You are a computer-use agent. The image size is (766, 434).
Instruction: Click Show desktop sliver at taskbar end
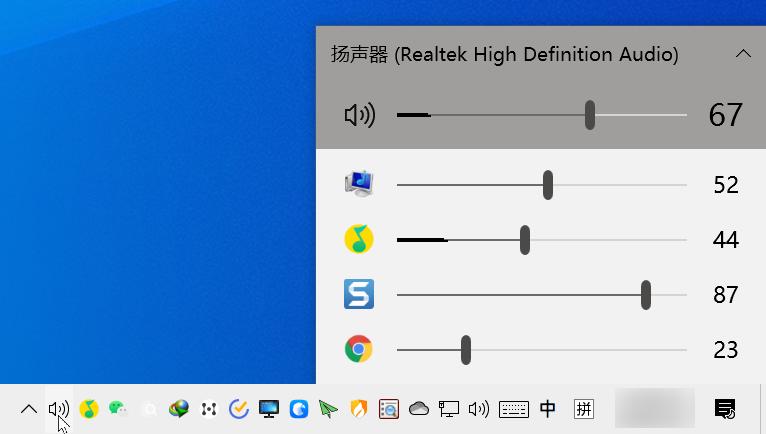(x=763, y=409)
